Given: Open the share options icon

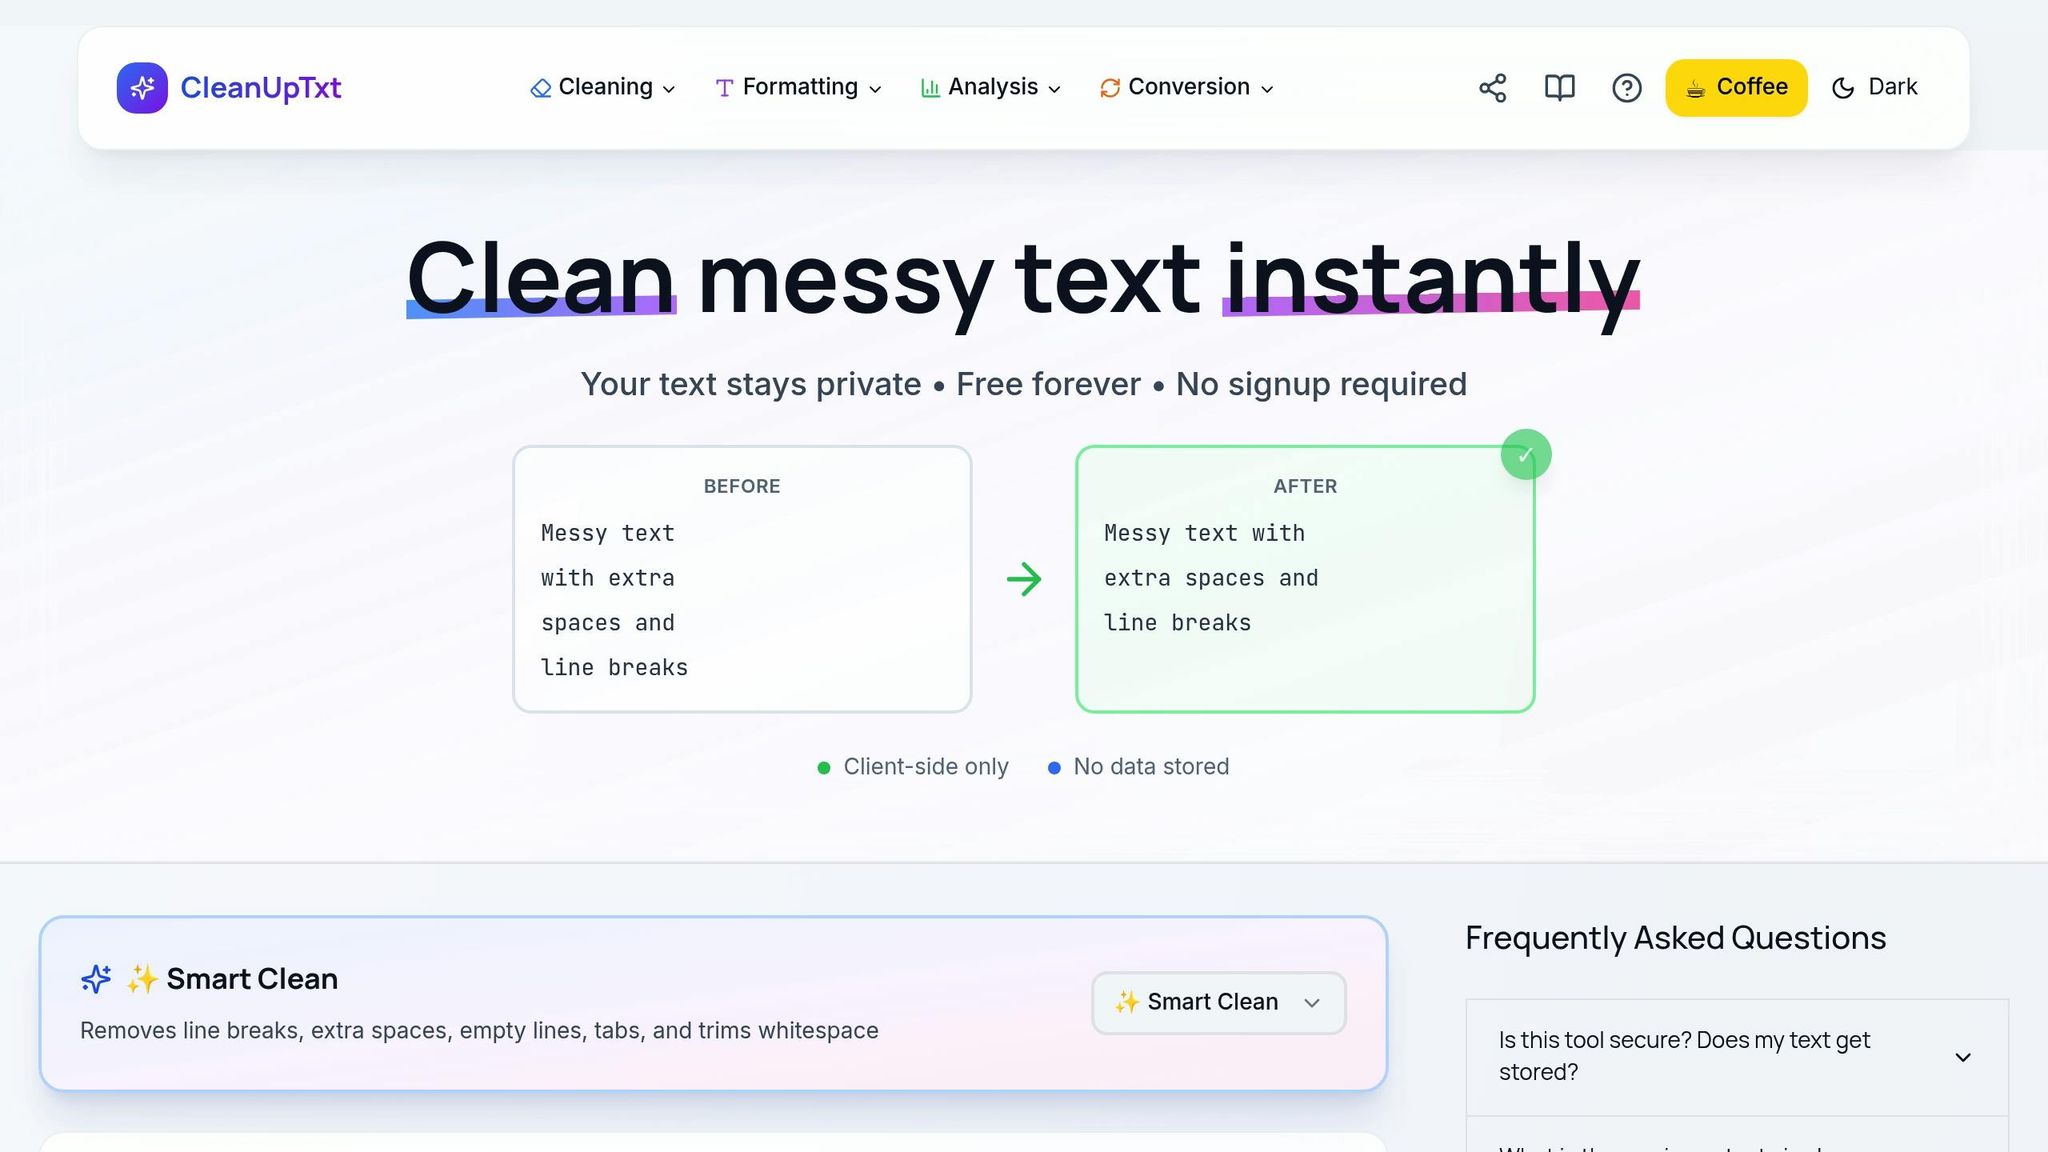Looking at the screenshot, I should pyautogui.click(x=1492, y=88).
